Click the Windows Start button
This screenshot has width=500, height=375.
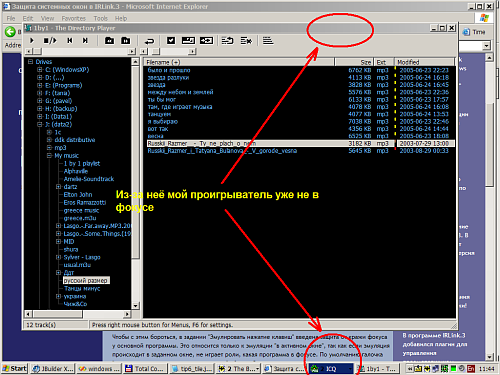[15, 368]
